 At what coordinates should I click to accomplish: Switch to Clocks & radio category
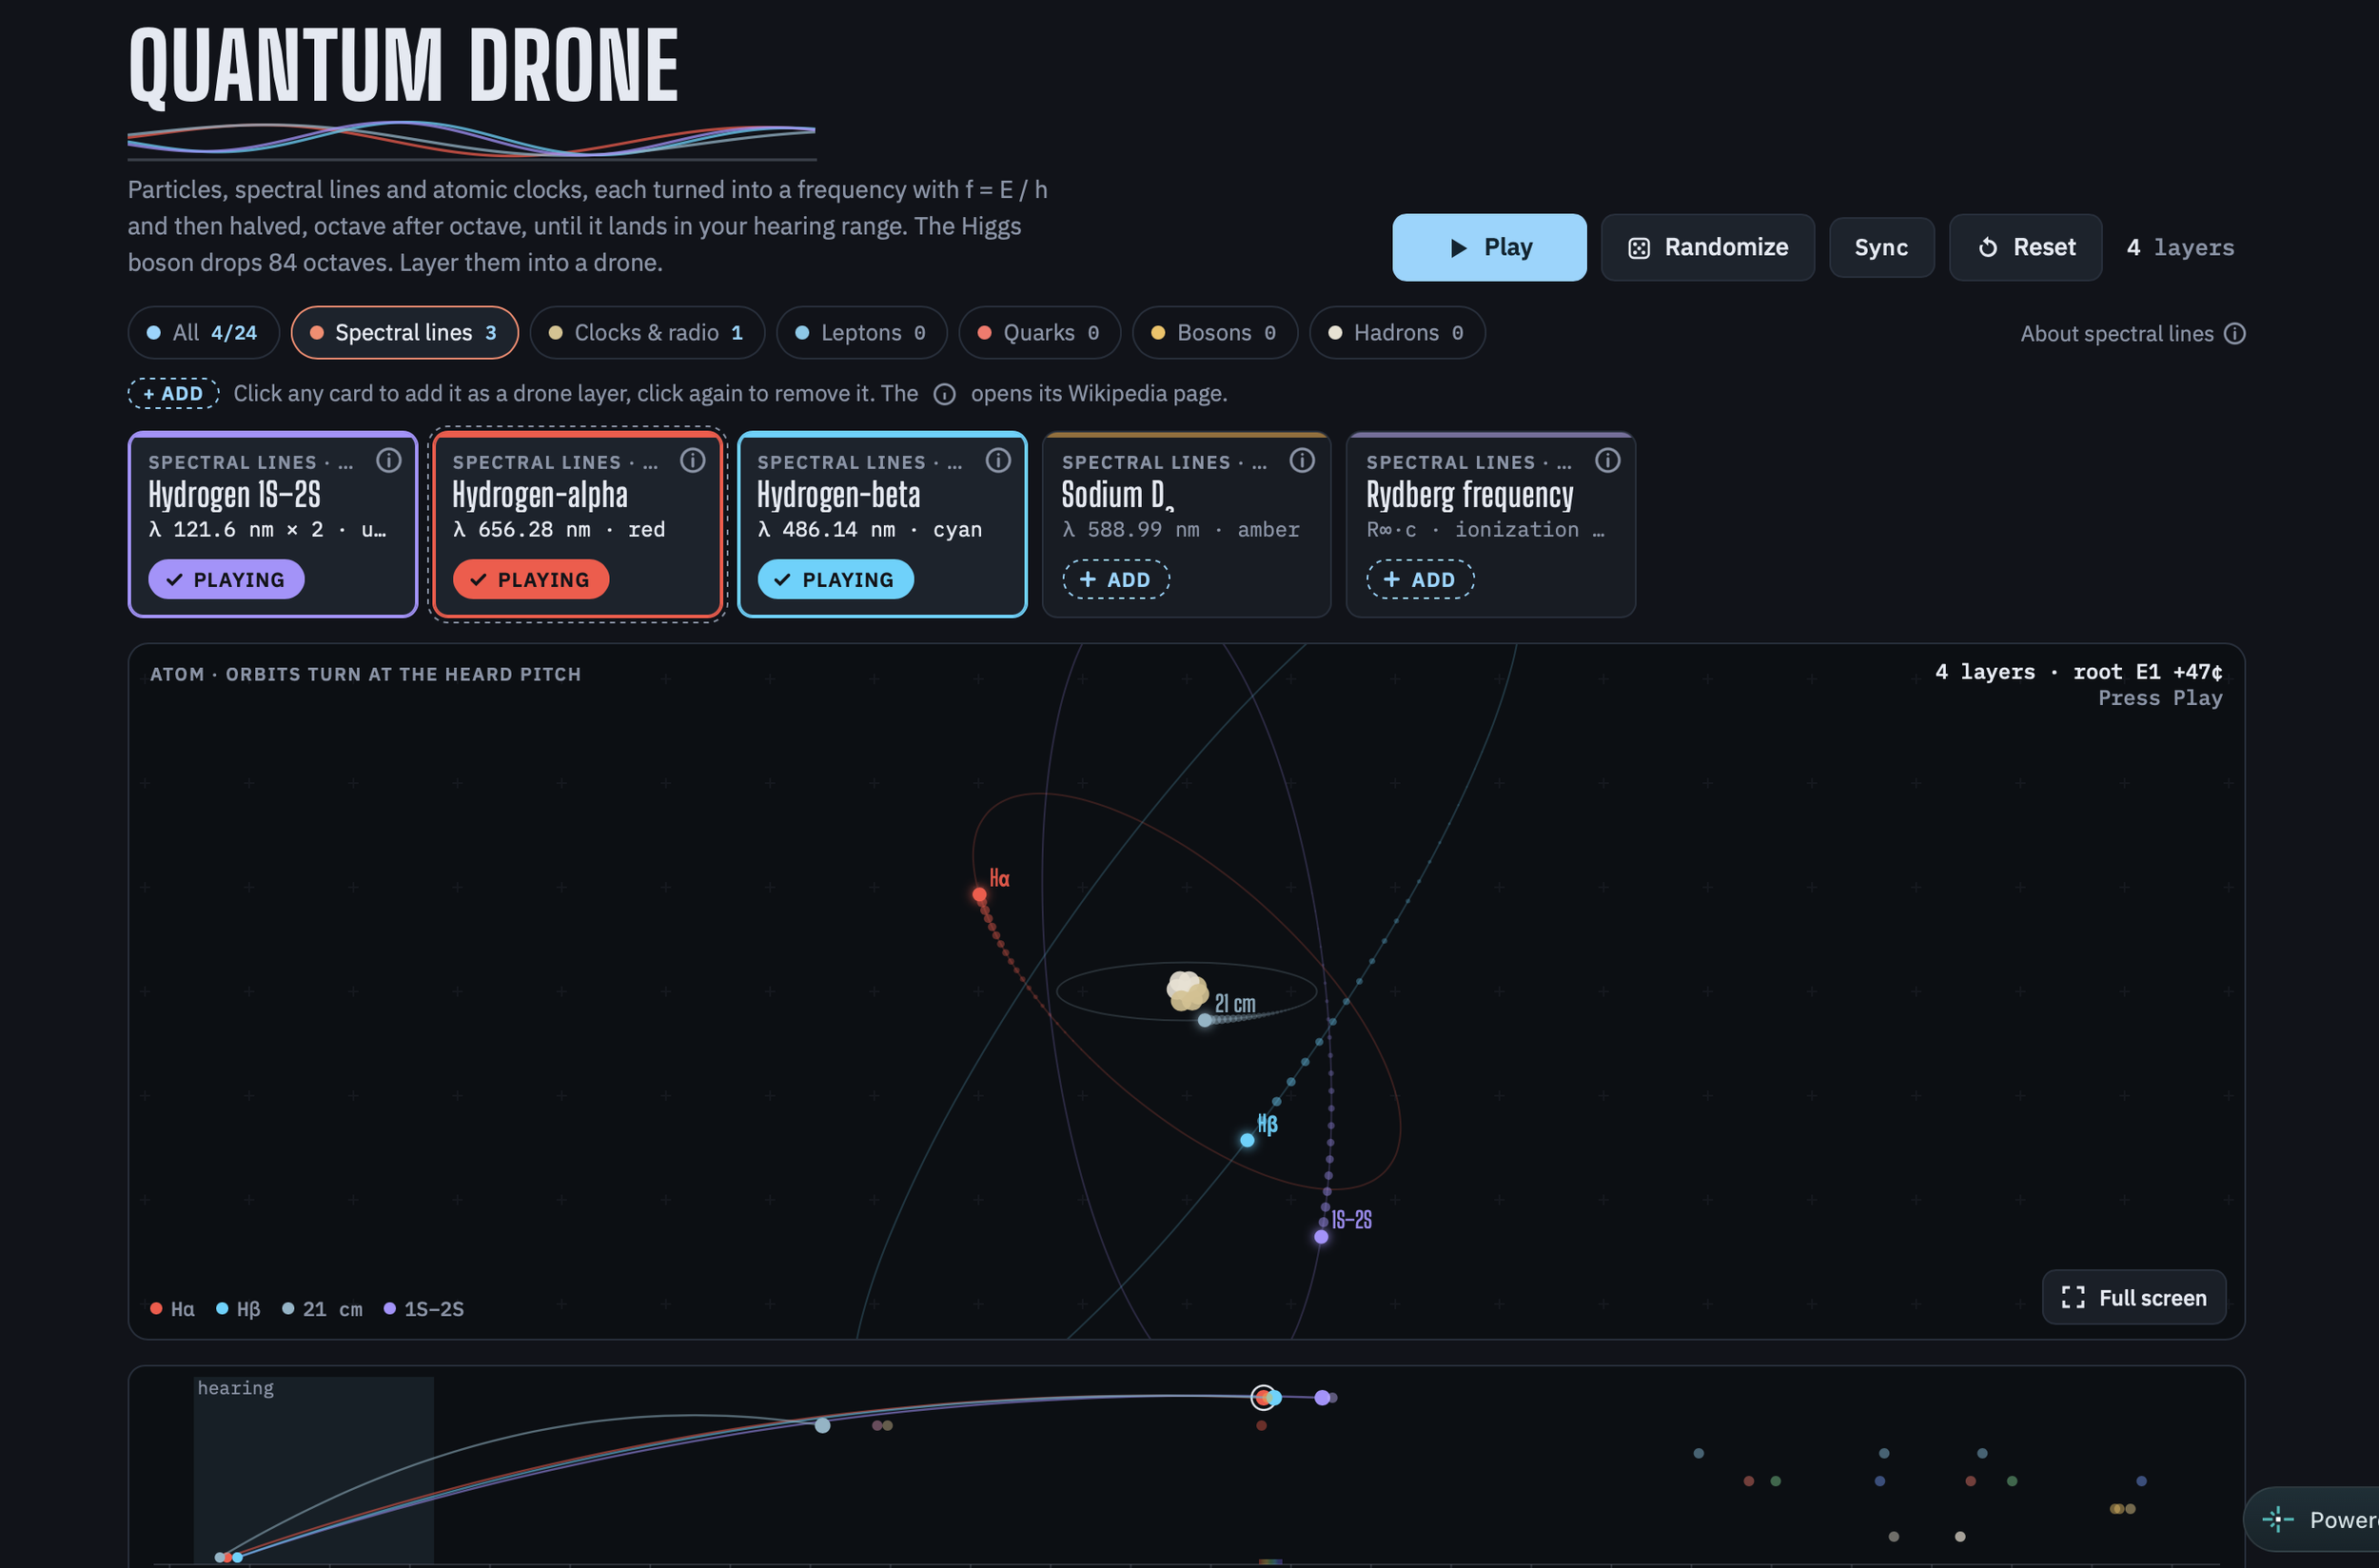647,332
